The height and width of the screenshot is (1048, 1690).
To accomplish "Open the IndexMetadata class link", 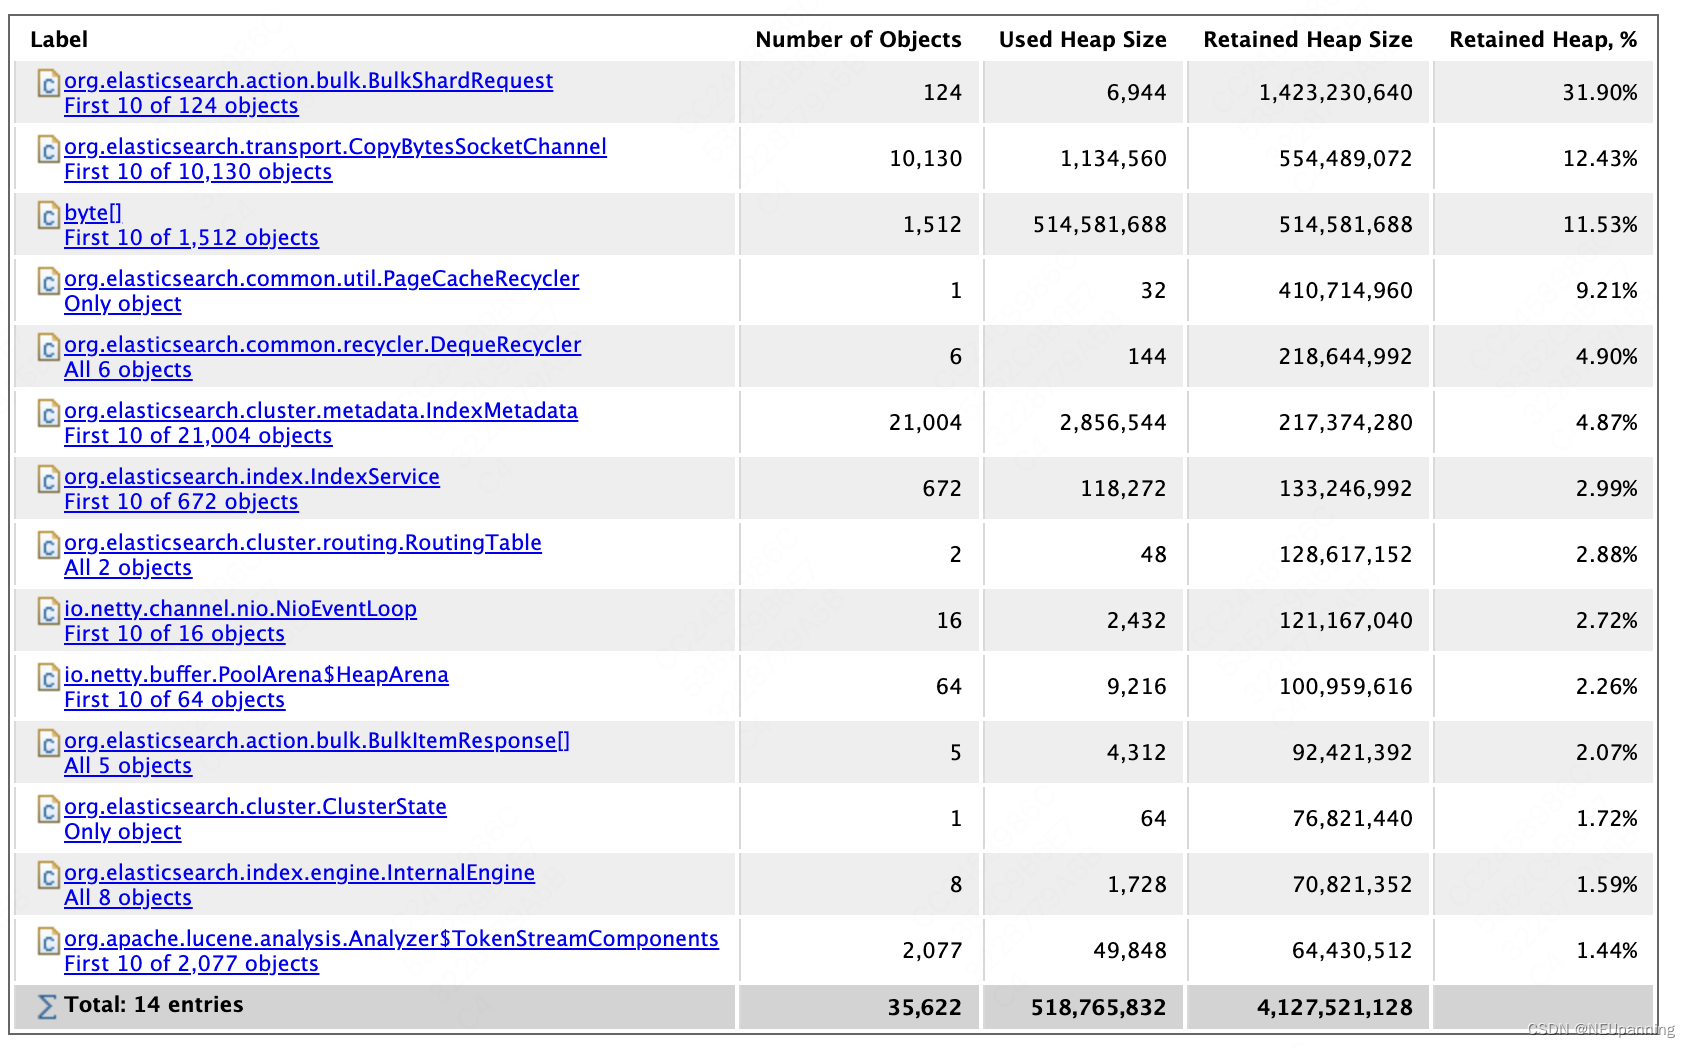I will coord(321,411).
